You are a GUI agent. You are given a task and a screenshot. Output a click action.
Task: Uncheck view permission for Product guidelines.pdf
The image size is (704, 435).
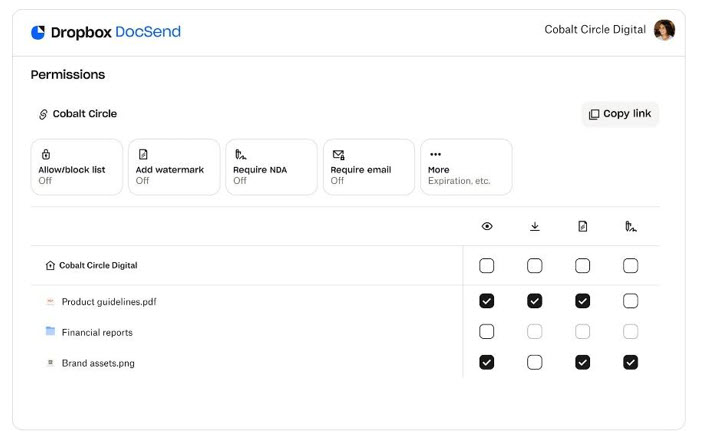(487, 301)
